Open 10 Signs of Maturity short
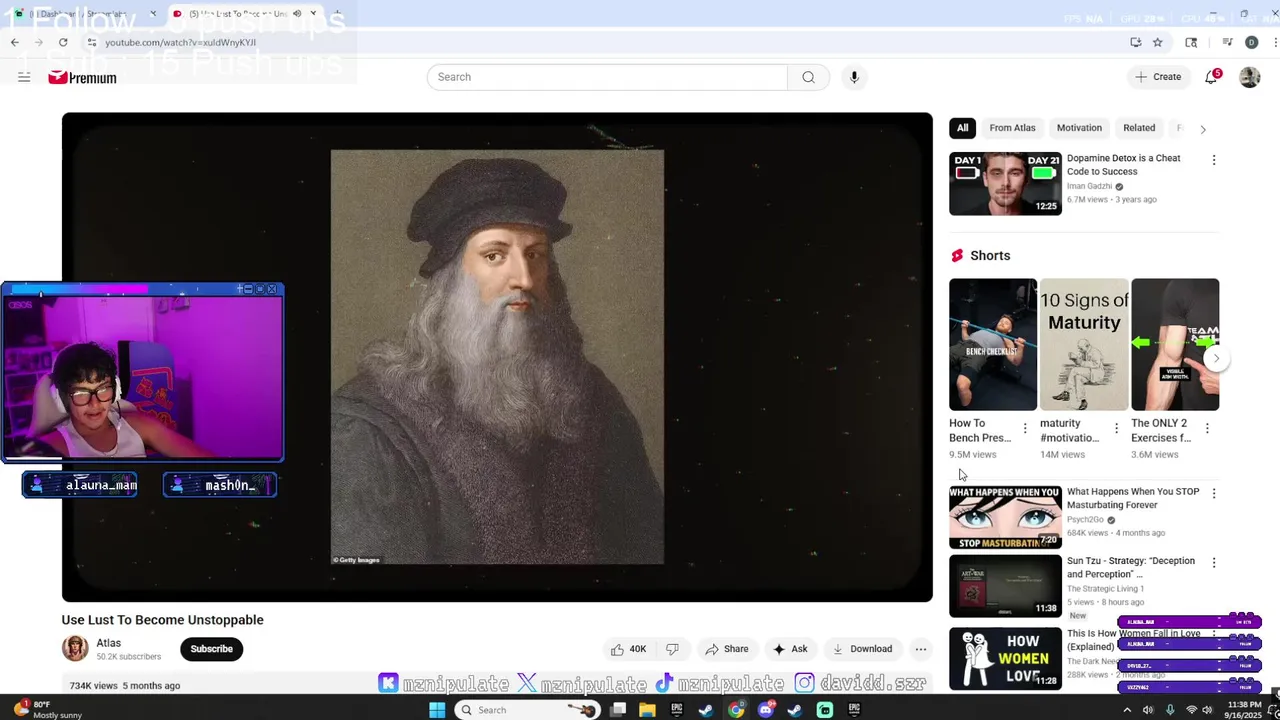 [1084, 344]
